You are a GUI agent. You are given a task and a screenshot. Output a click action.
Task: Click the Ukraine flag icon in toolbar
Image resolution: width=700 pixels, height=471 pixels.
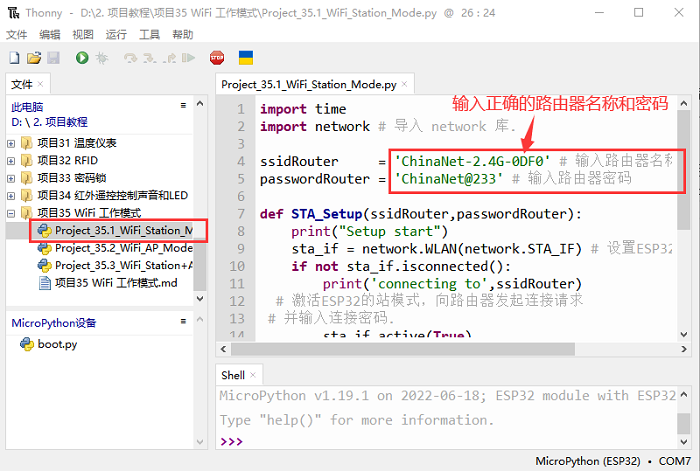(245, 58)
